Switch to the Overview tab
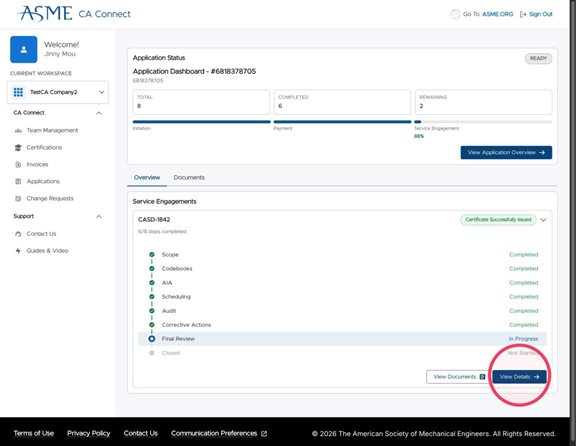The image size is (576, 446). (147, 177)
